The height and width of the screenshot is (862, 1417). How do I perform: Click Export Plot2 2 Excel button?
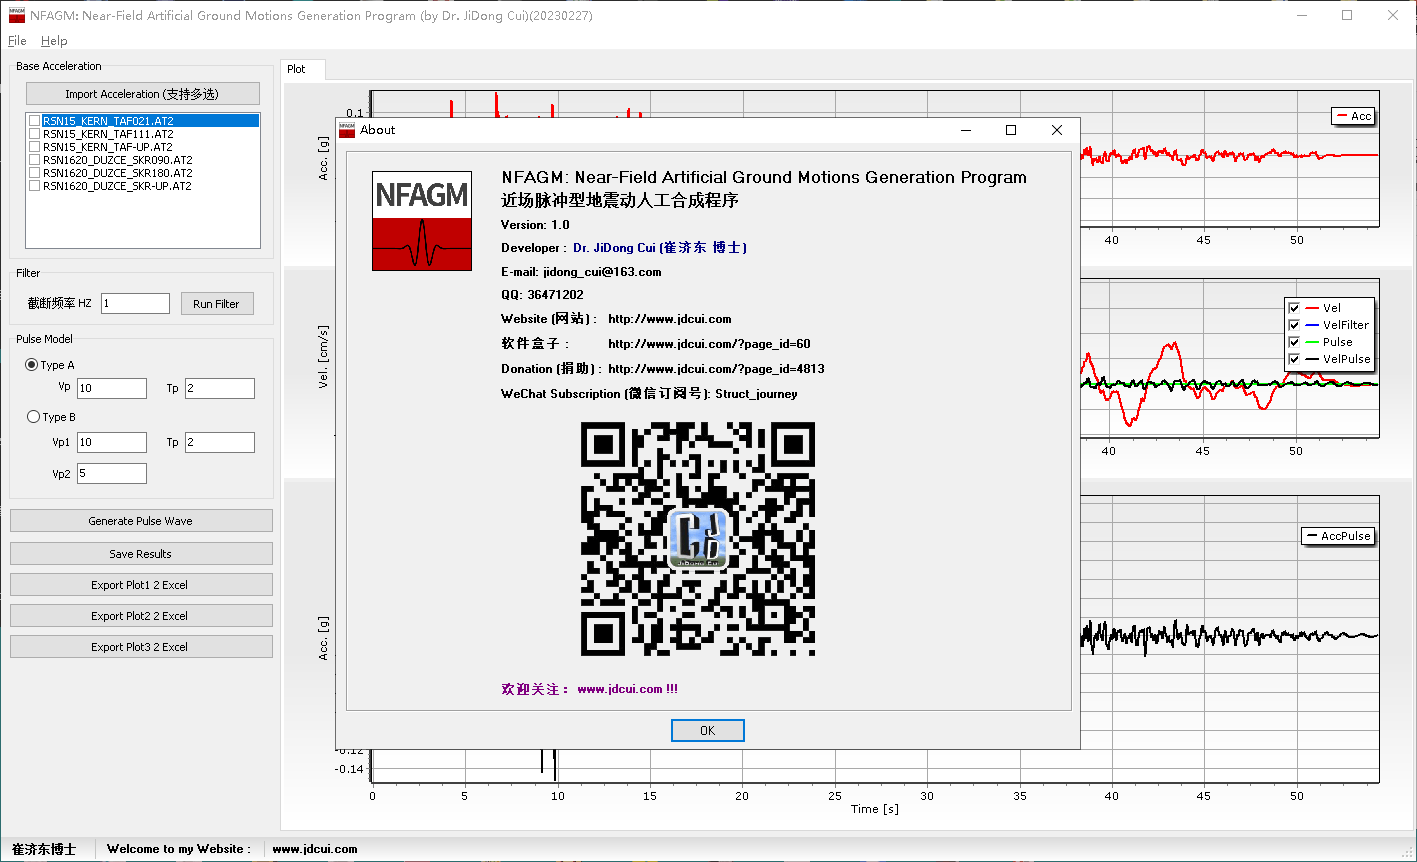click(x=141, y=616)
